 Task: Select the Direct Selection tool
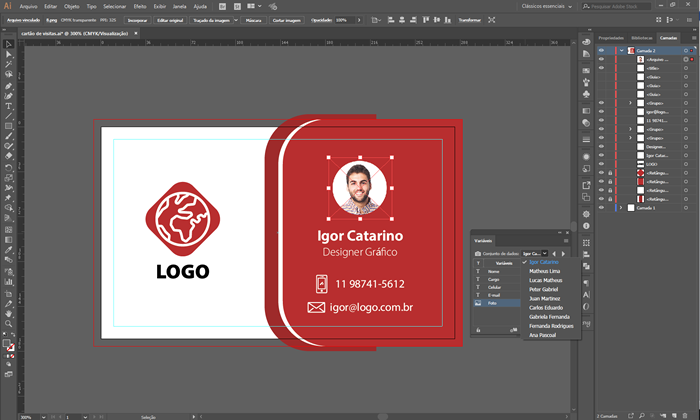(8, 55)
